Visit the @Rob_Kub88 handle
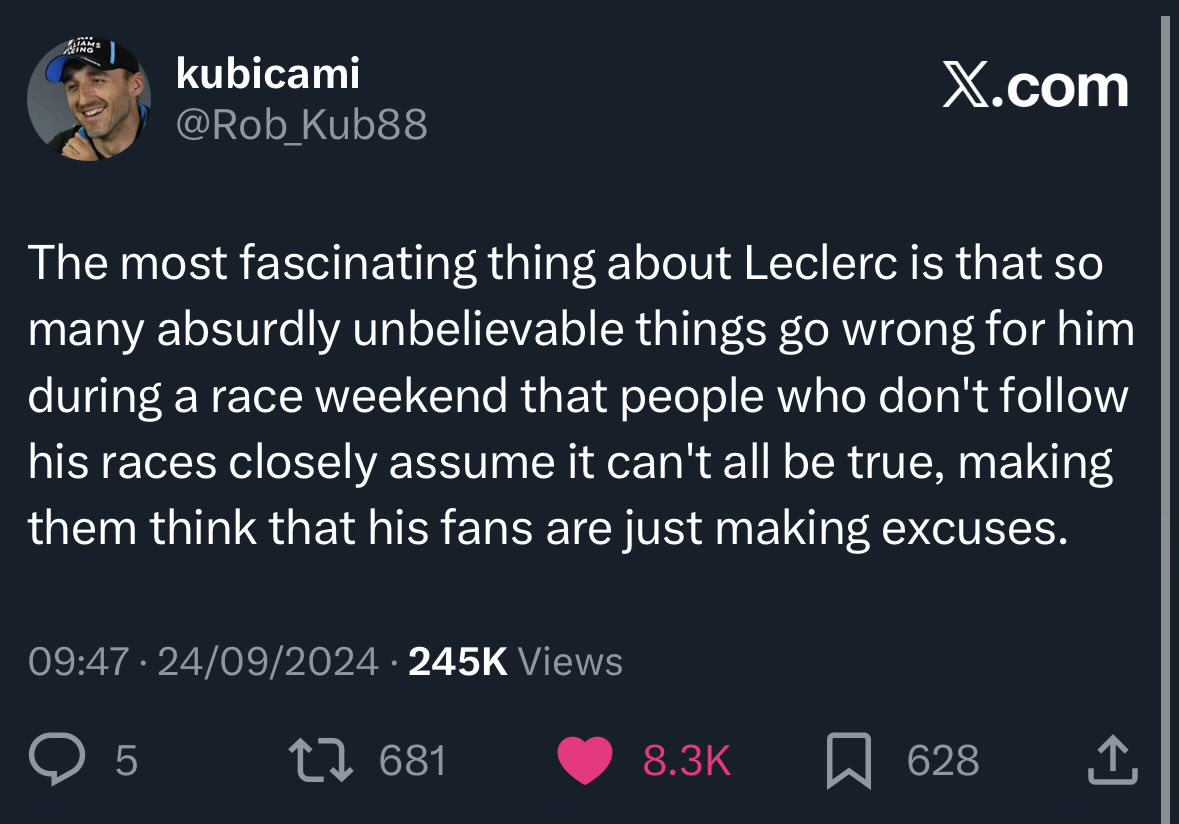Image resolution: width=1179 pixels, height=824 pixels. (302, 124)
